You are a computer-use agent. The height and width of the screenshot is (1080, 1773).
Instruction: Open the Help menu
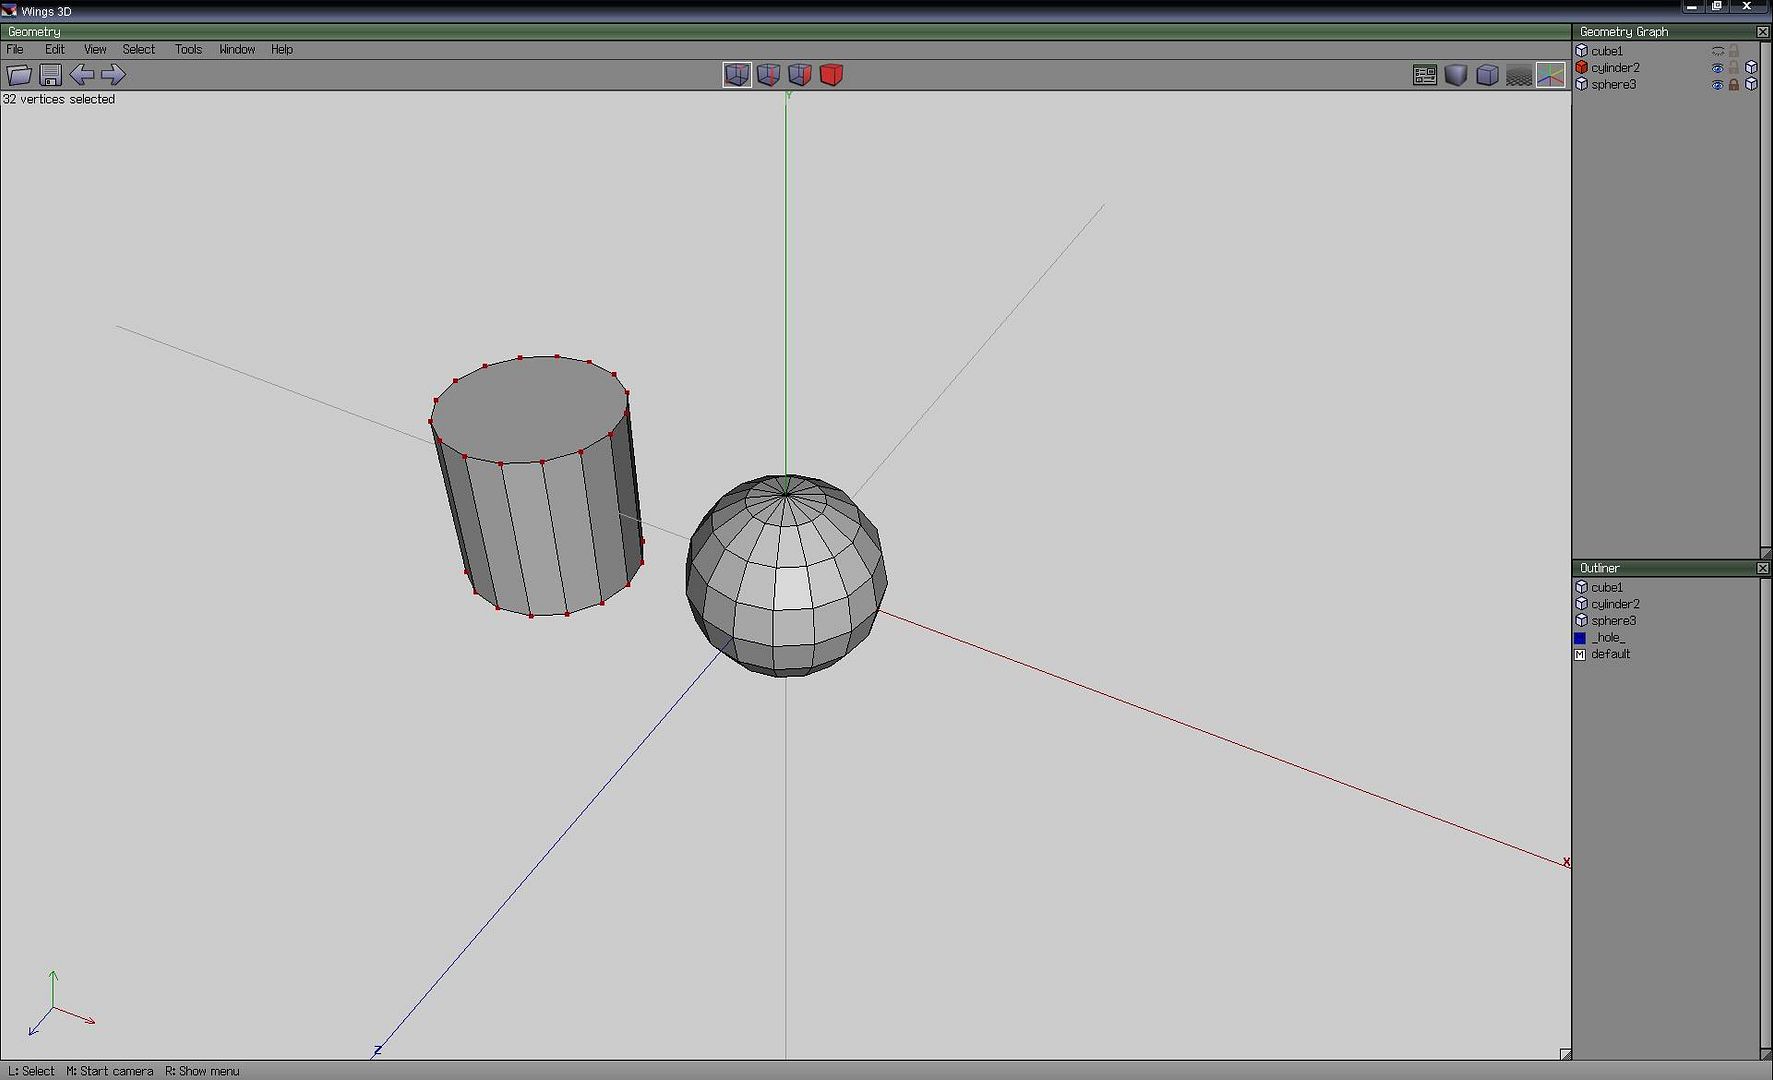(x=282, y=49)
